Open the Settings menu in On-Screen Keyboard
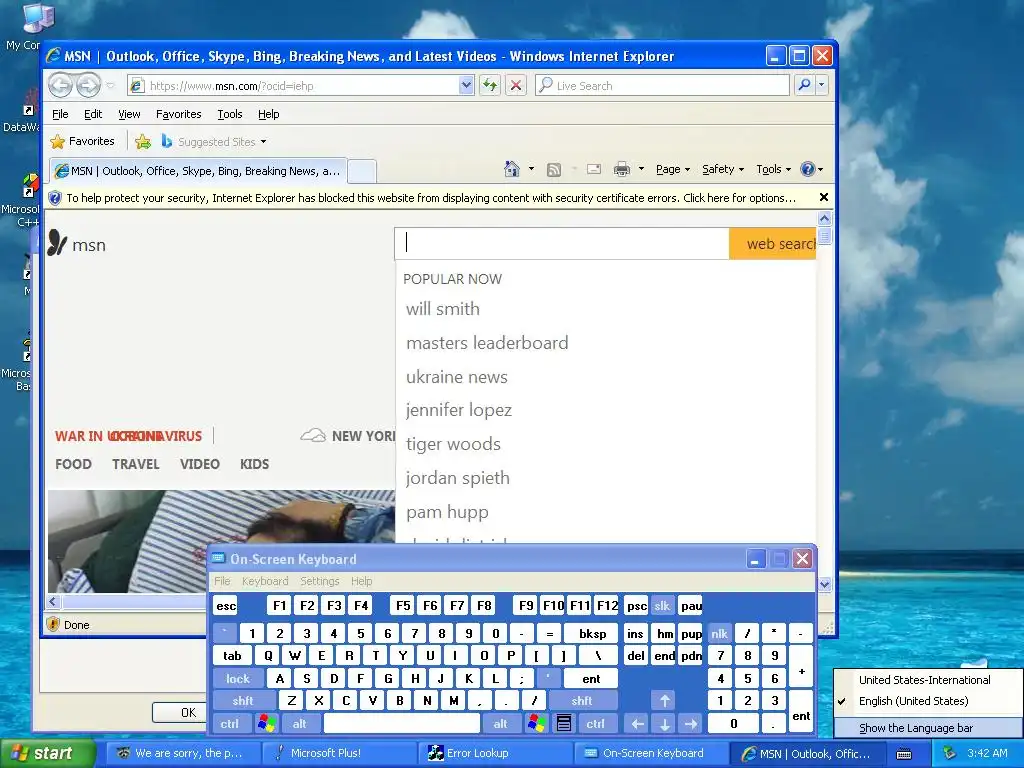Viewport: 1024px width, 768px height. point(319,581)
